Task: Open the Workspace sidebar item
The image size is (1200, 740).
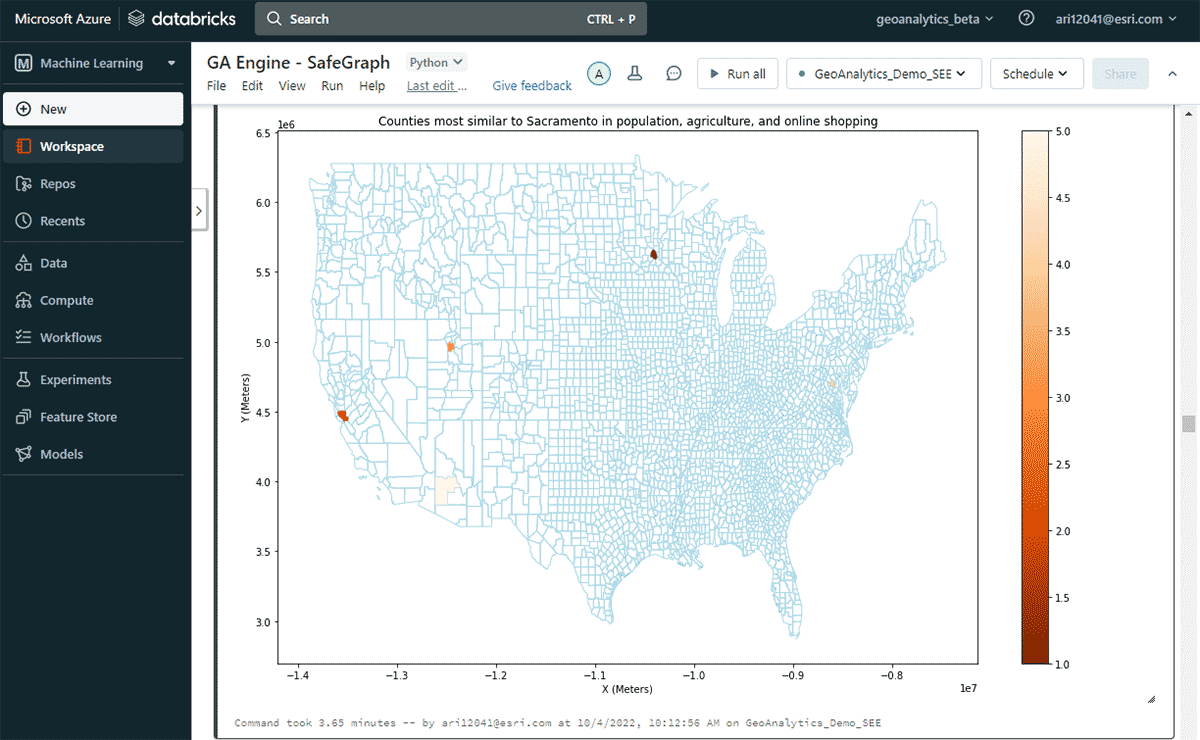Action: tap(72, 146)
